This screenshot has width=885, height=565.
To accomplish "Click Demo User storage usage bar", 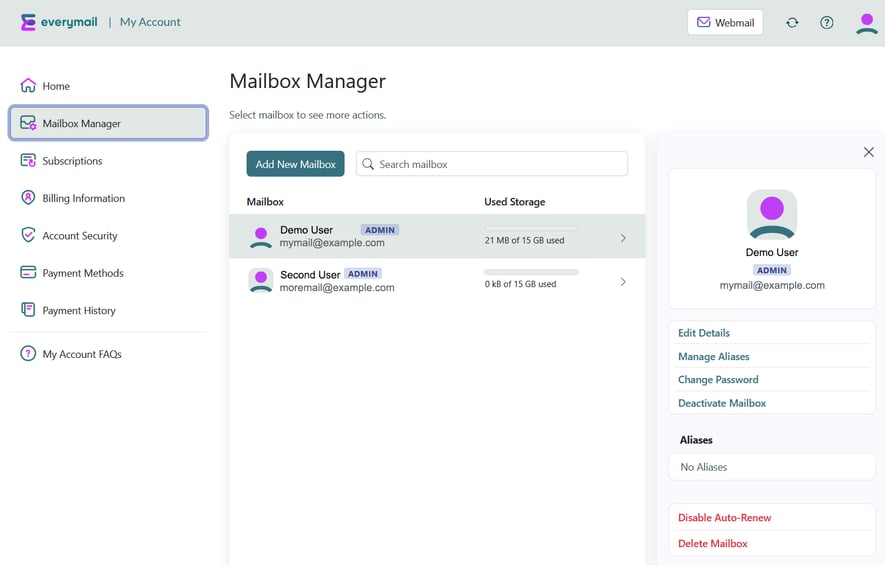I will pyautogui.click(x=531, y=228).
